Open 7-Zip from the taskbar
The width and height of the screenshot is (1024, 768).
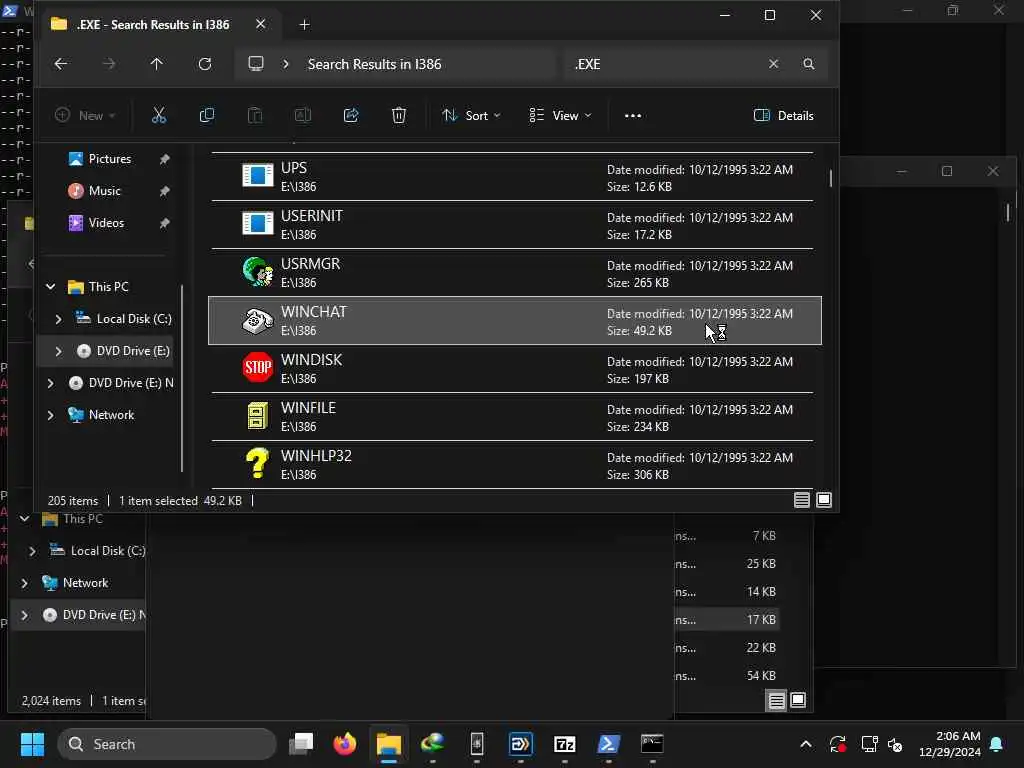point(564,744)
